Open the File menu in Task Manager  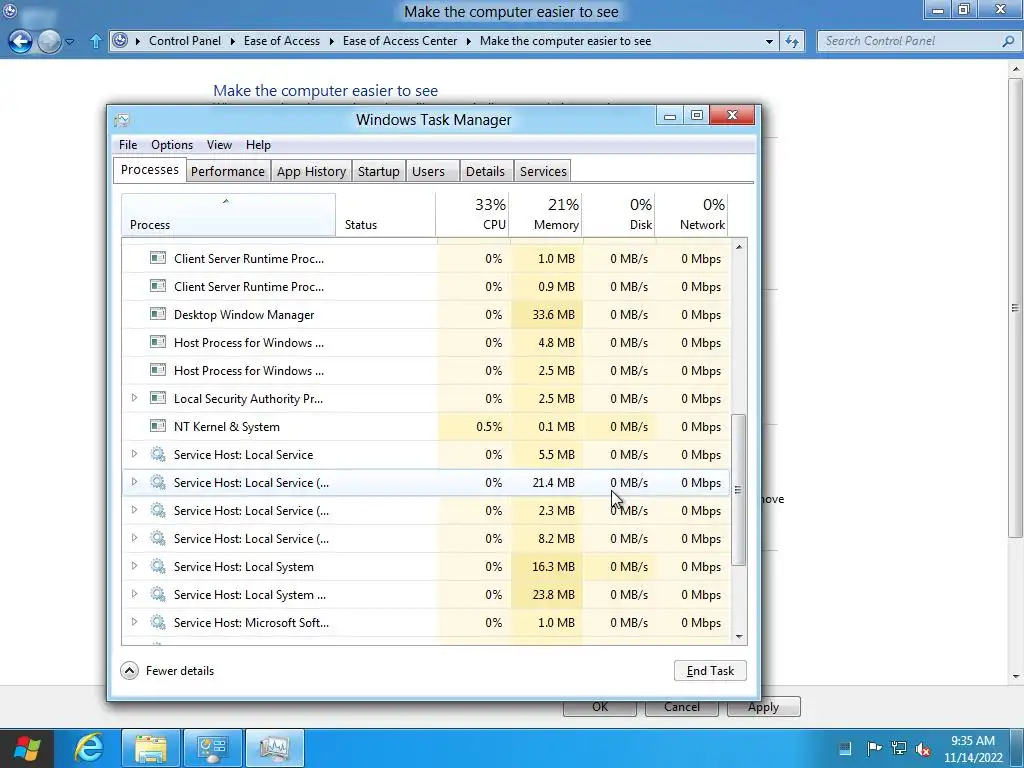coord(128,145)
